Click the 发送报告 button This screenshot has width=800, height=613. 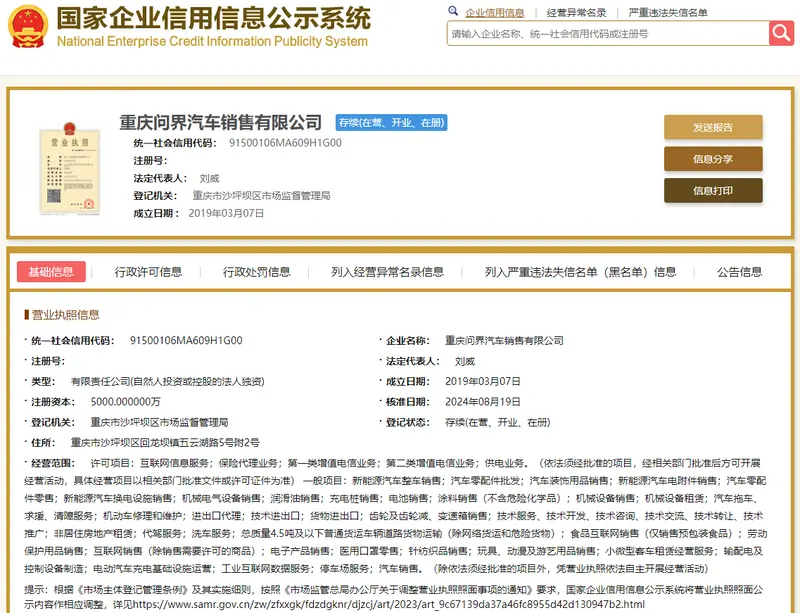click(713, 127)
